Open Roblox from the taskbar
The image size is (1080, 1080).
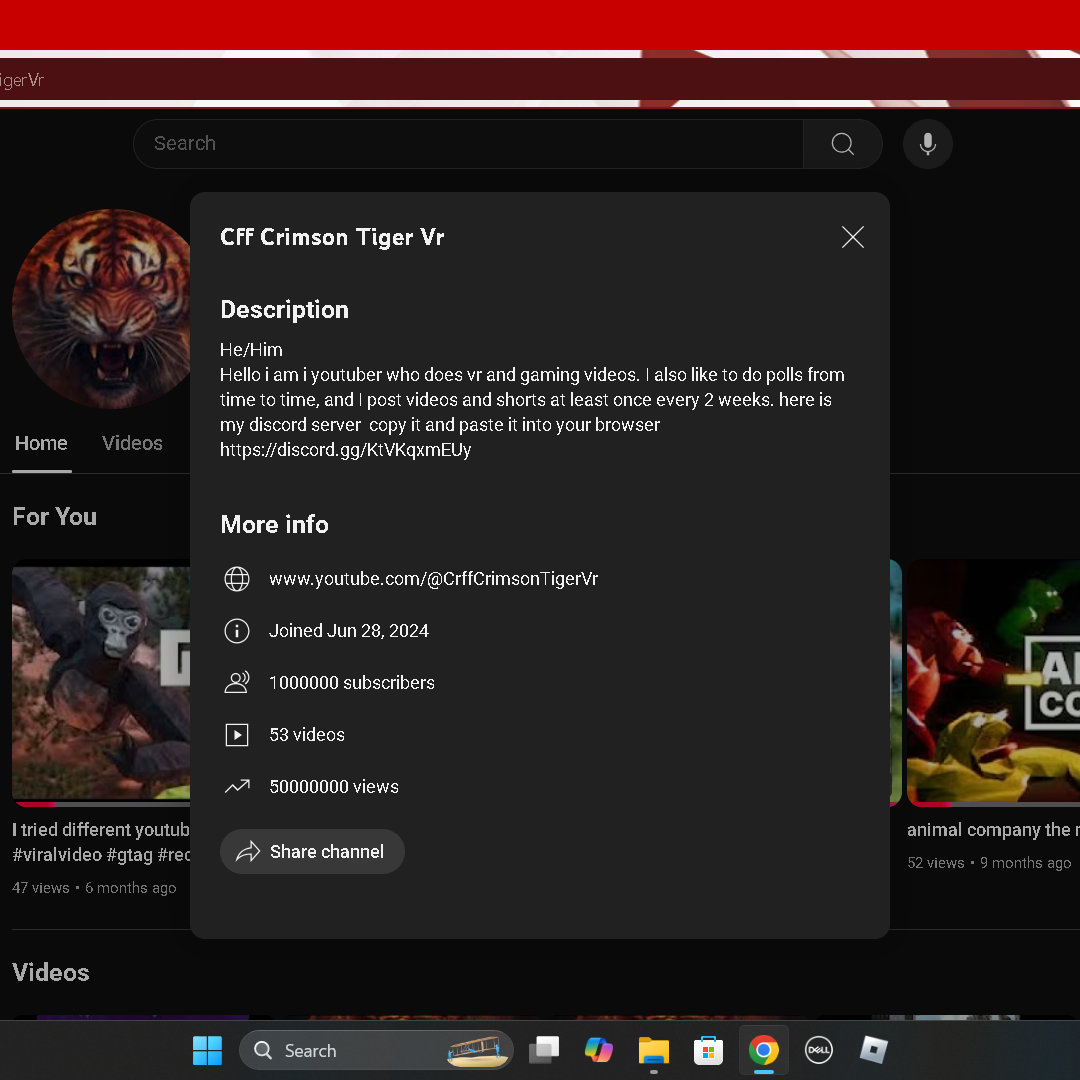873,1050
